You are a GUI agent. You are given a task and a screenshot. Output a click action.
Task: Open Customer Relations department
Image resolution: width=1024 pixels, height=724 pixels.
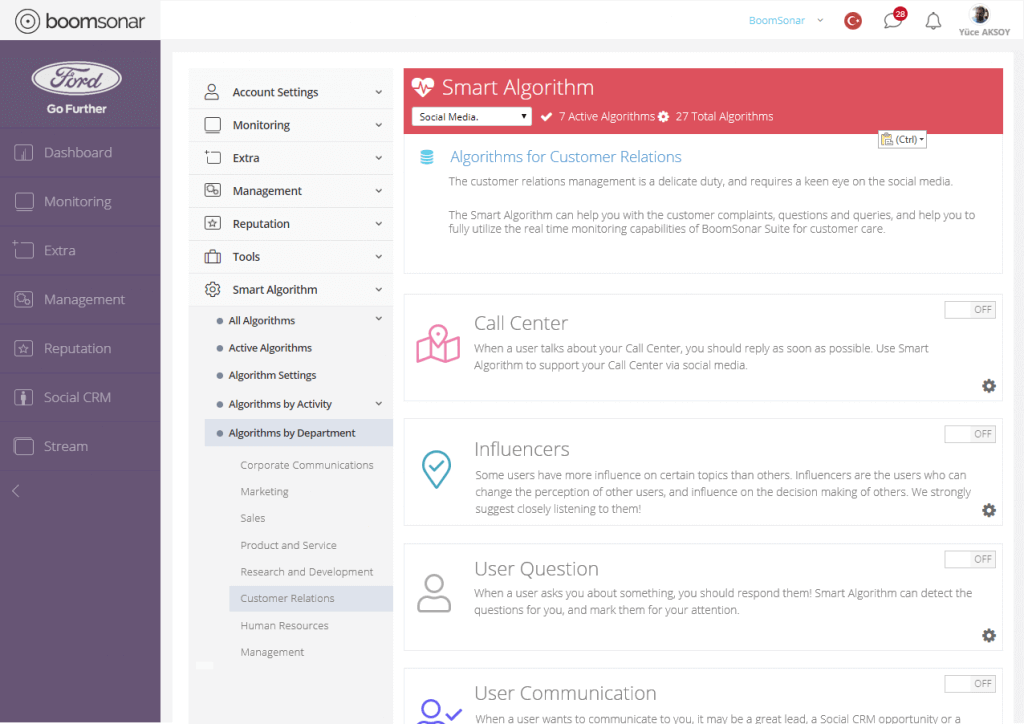point(311,599)
